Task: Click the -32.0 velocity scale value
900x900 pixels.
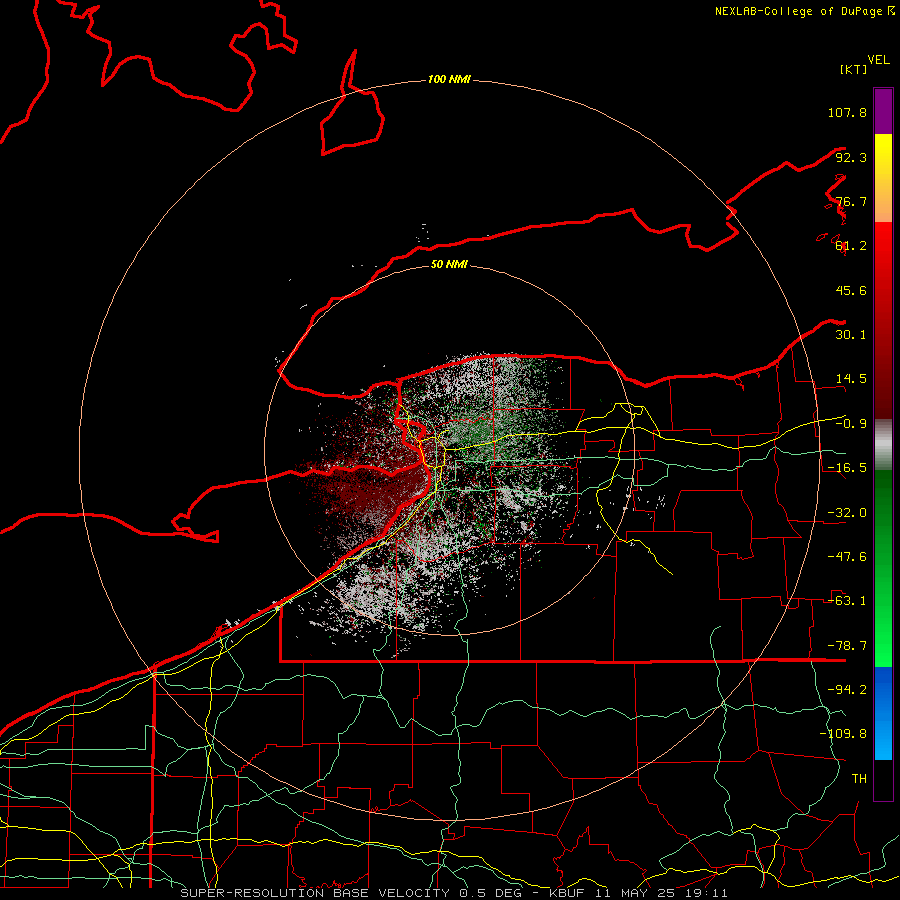Action: pos(847,513)
